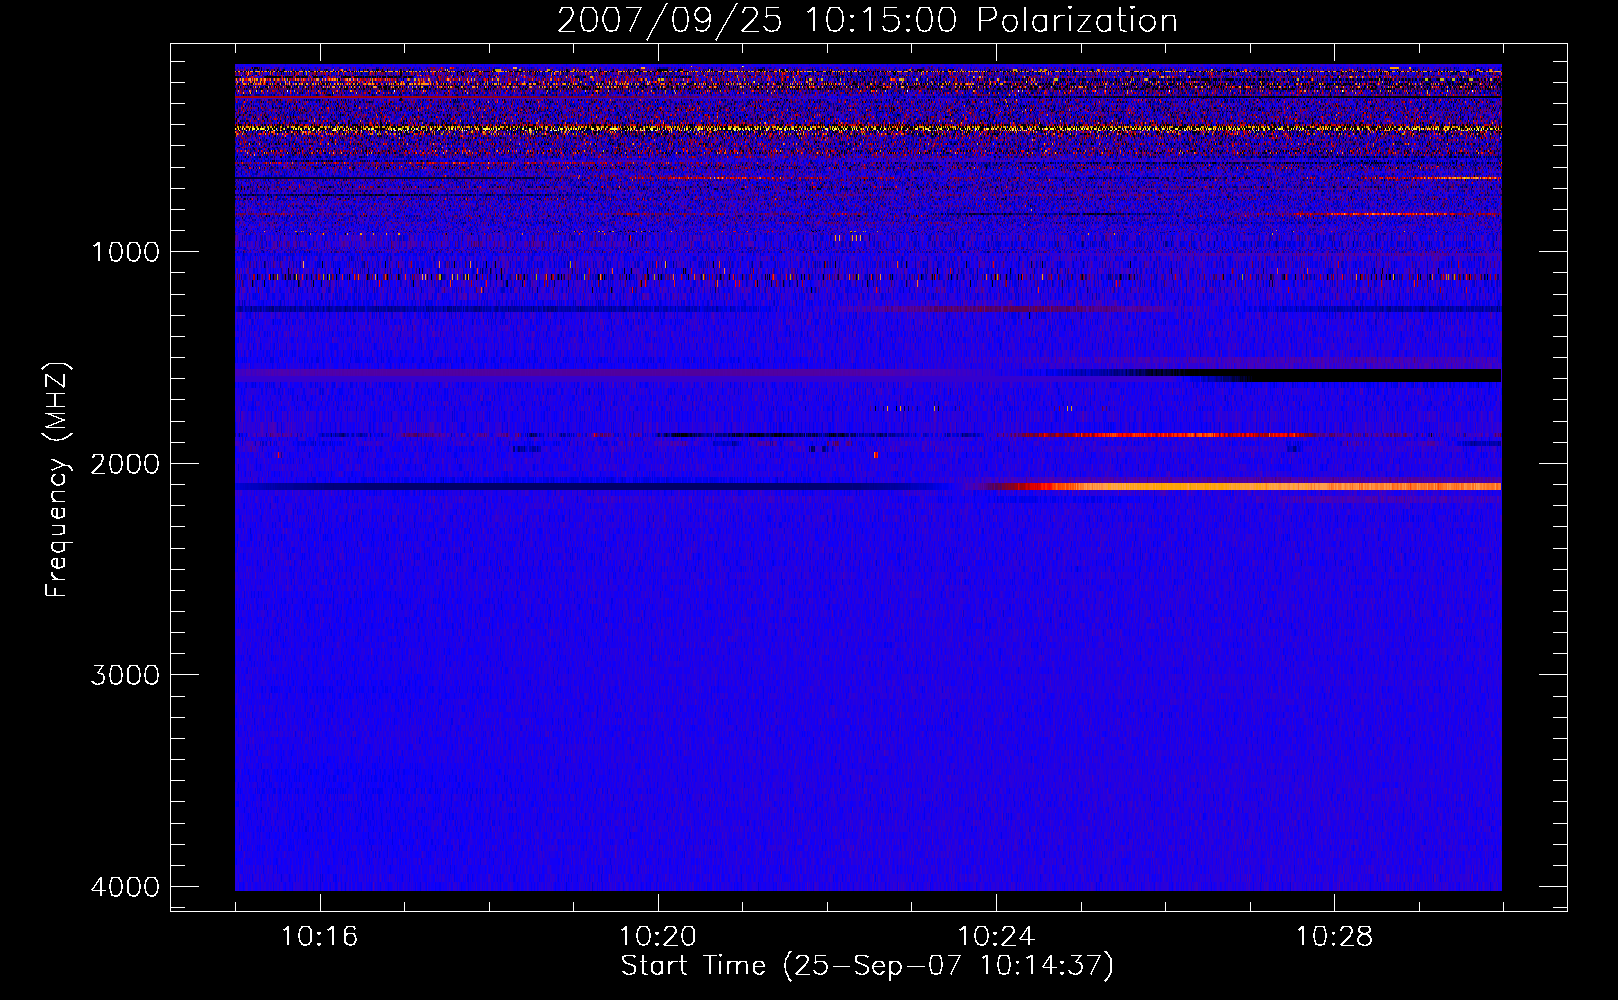Click the 10:28 time tick label
The image size is (1618, 1000).
pos(1334,937)
